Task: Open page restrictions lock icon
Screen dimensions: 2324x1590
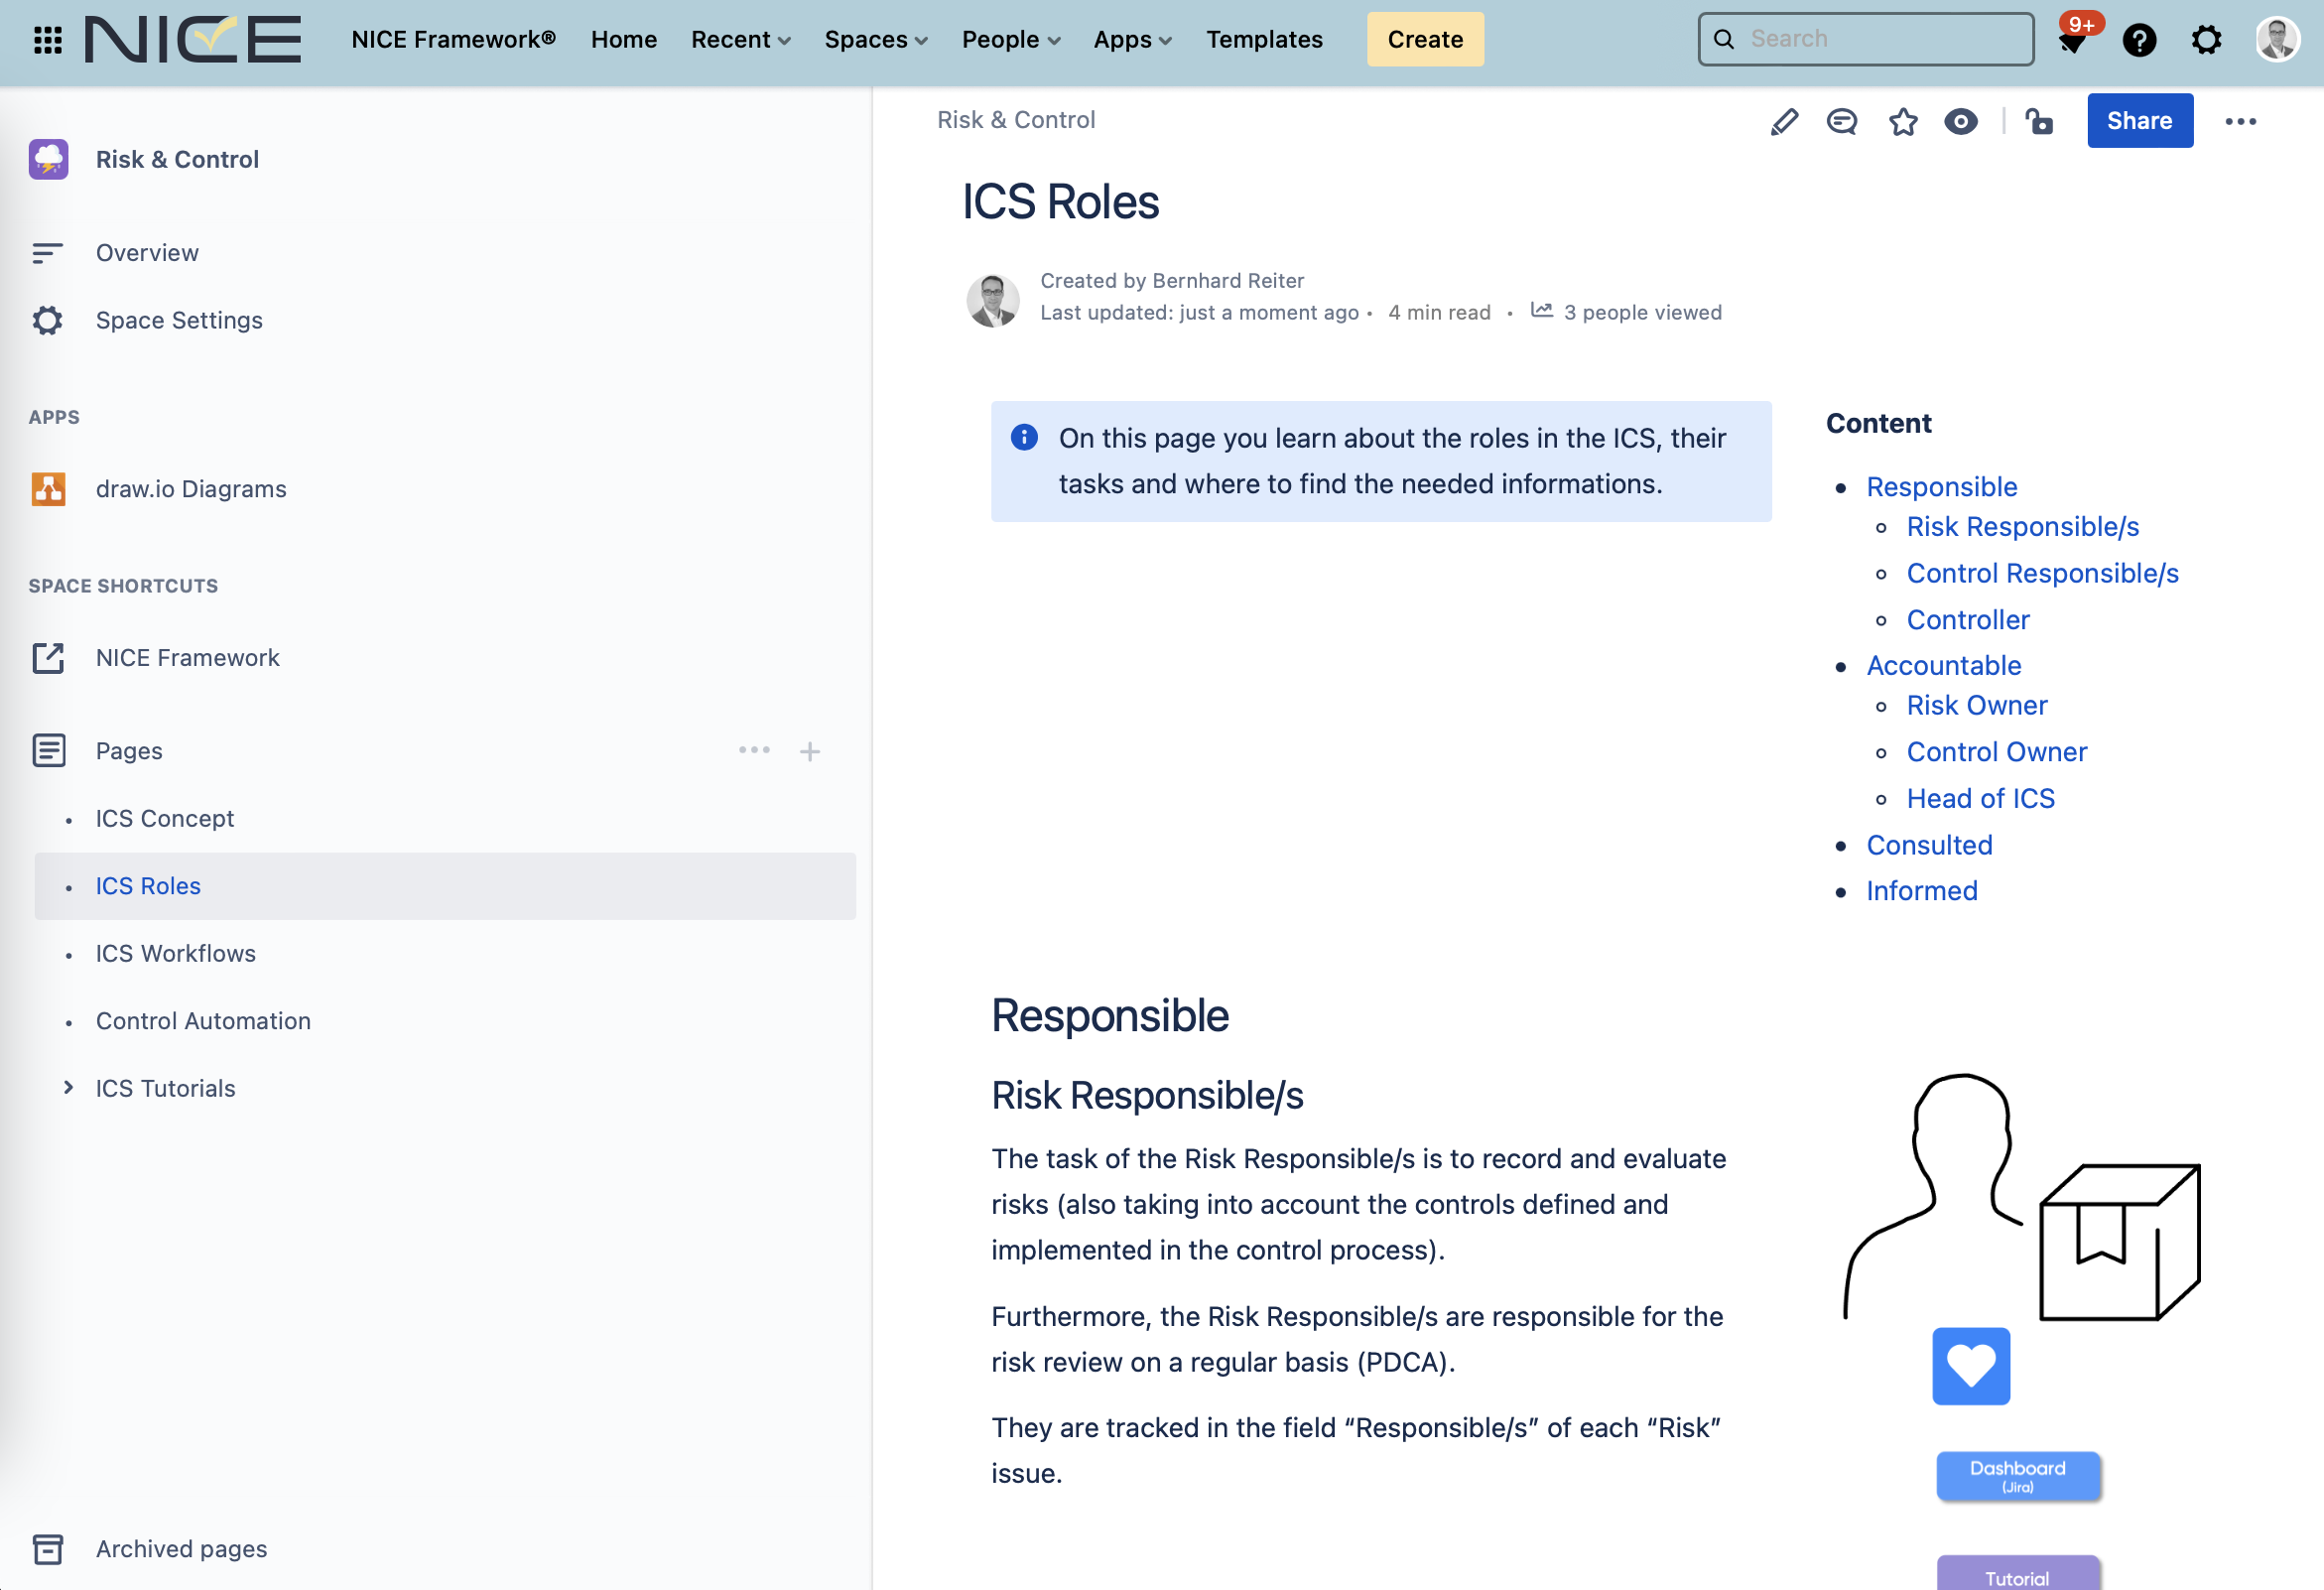Action: 2038,121
